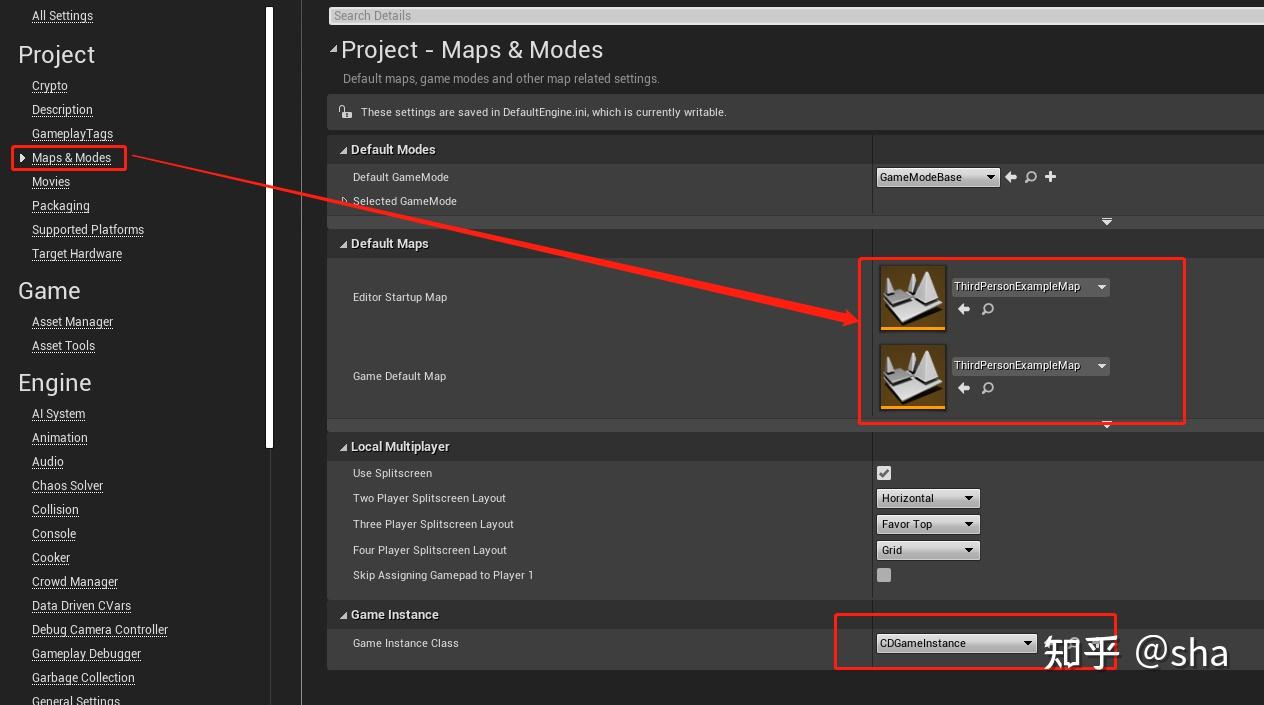Click the browse magnifier for Editor Startup Map
Screen dimensions: 1264x705
click(987, 309)
